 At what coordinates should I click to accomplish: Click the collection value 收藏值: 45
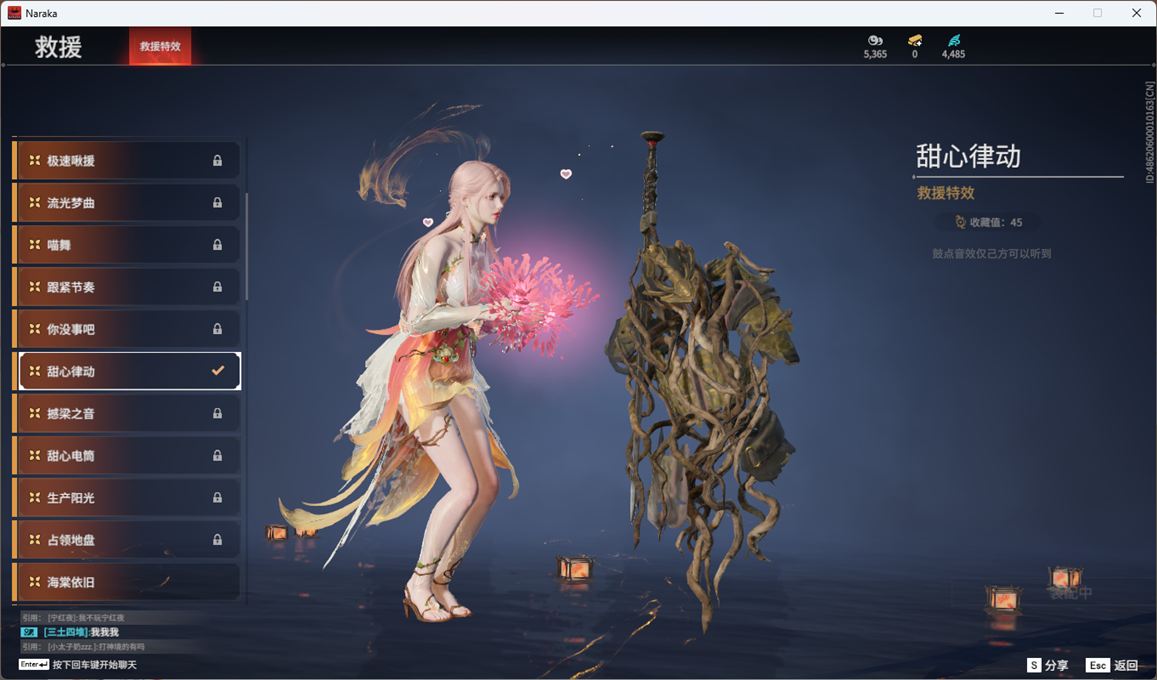[995, 222]
